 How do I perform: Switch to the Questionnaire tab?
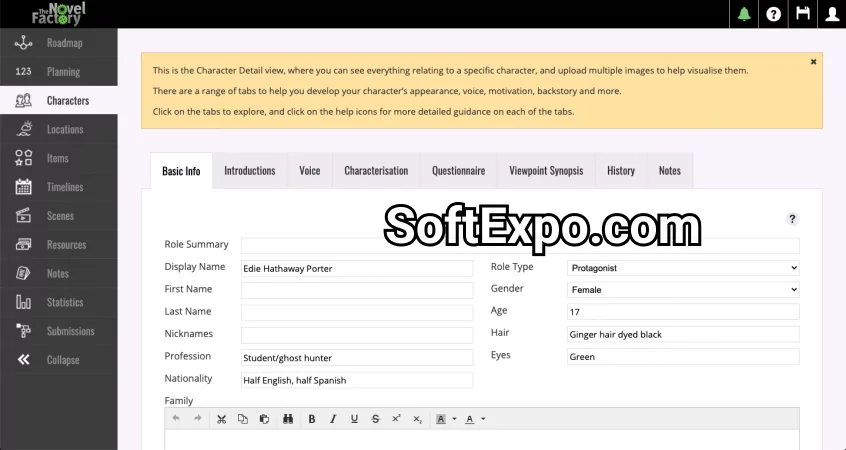pyautogui.click(x=458, y=171)
